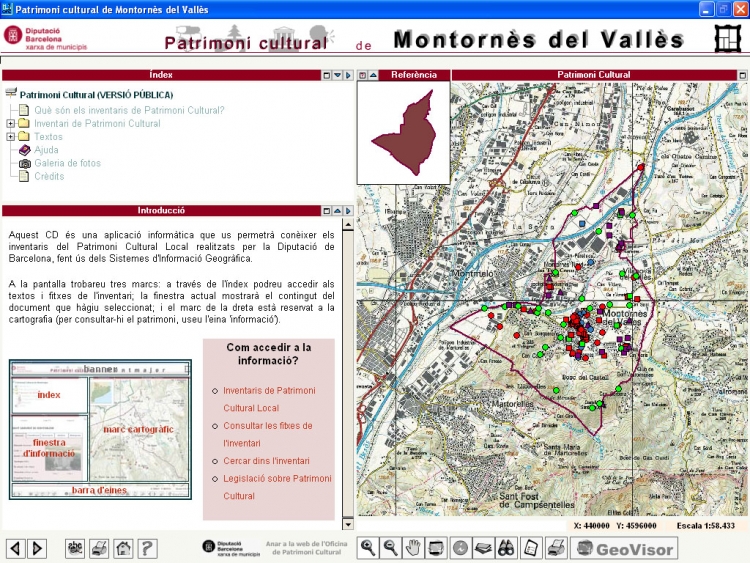Go back with left arrow button
This screenshot has width=750, height=563.
point(15,547)
